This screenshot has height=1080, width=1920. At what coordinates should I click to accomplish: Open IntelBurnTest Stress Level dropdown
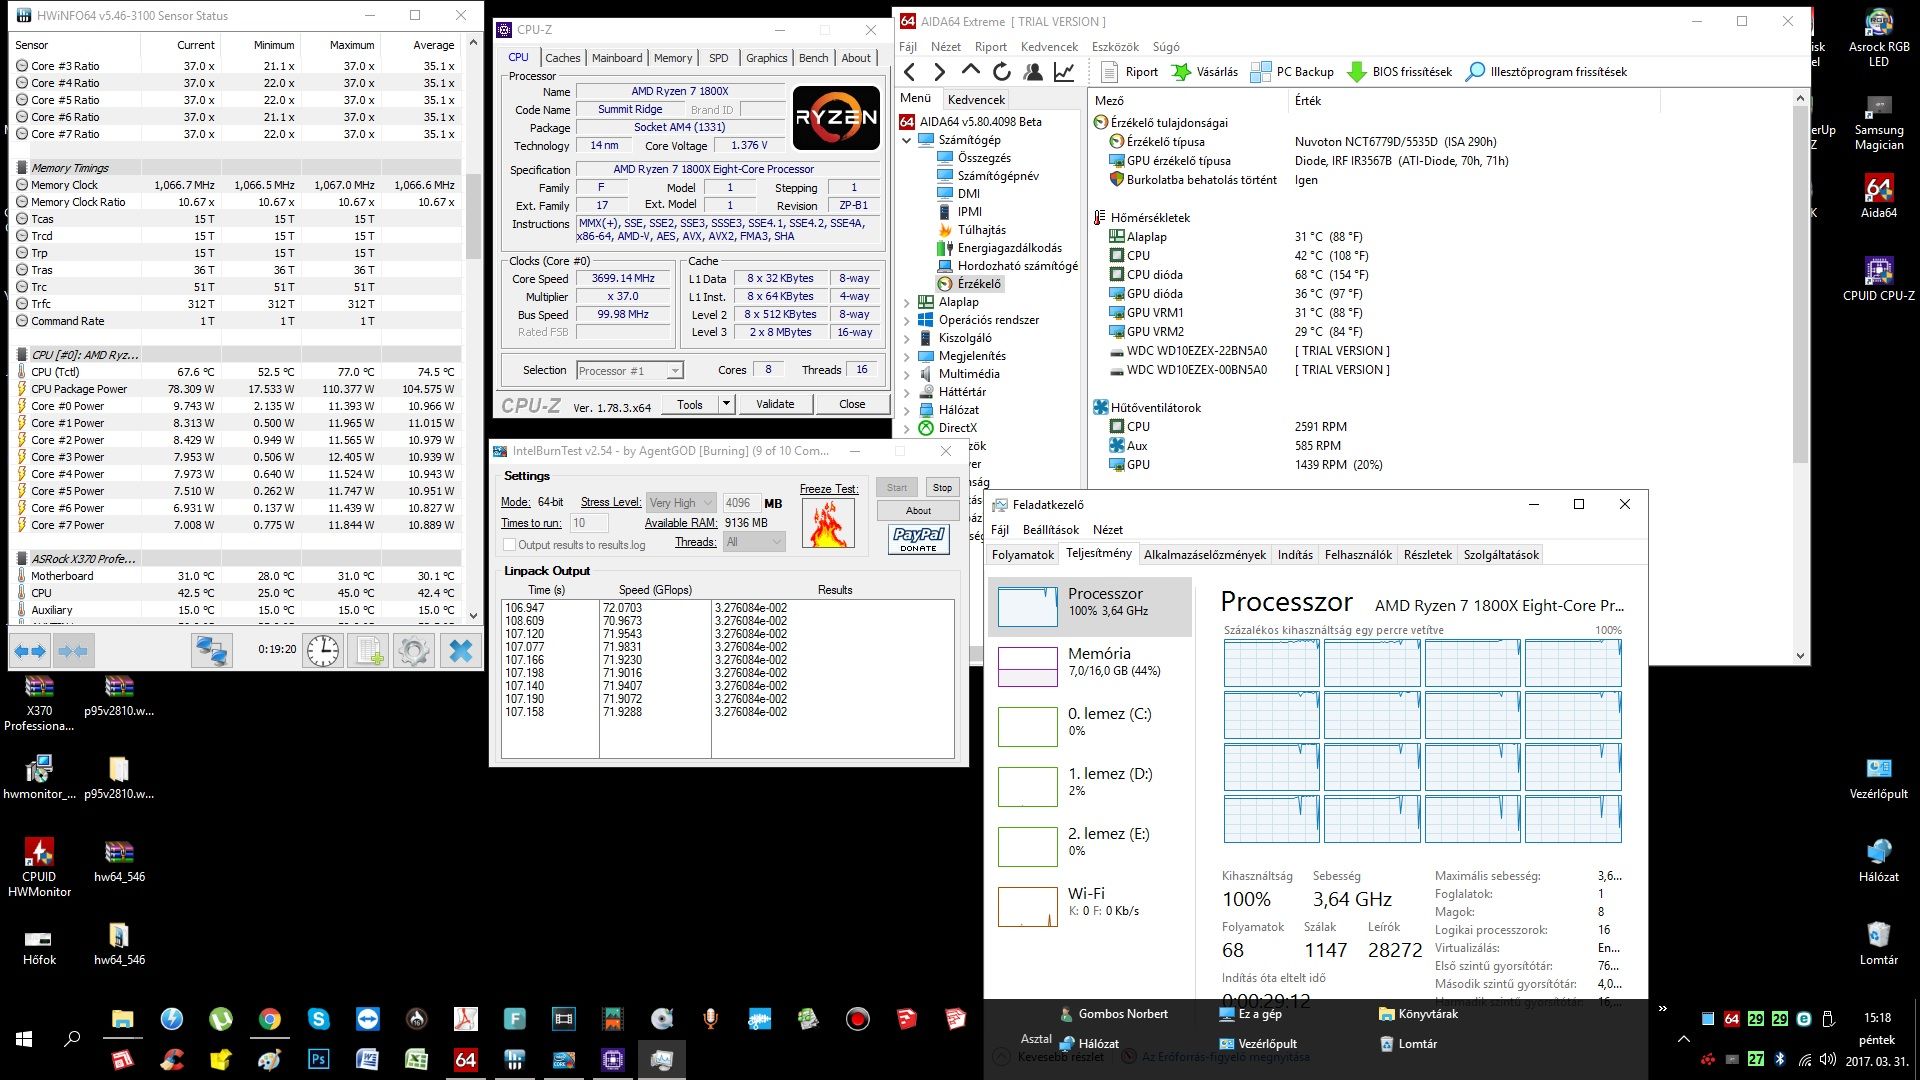point(680,503)
